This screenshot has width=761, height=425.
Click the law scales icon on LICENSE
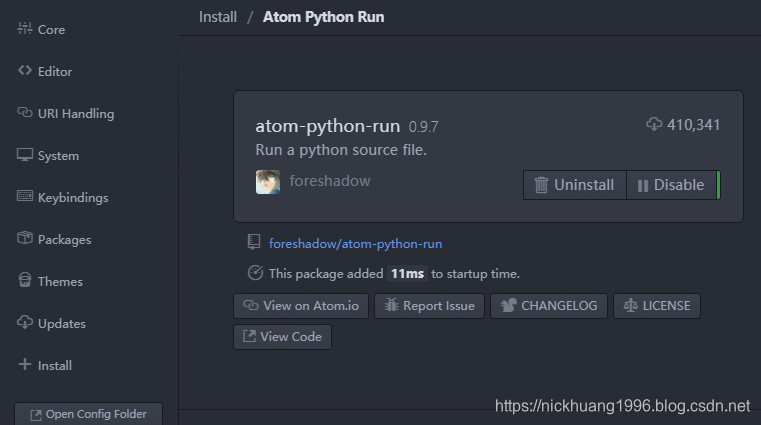630,305
